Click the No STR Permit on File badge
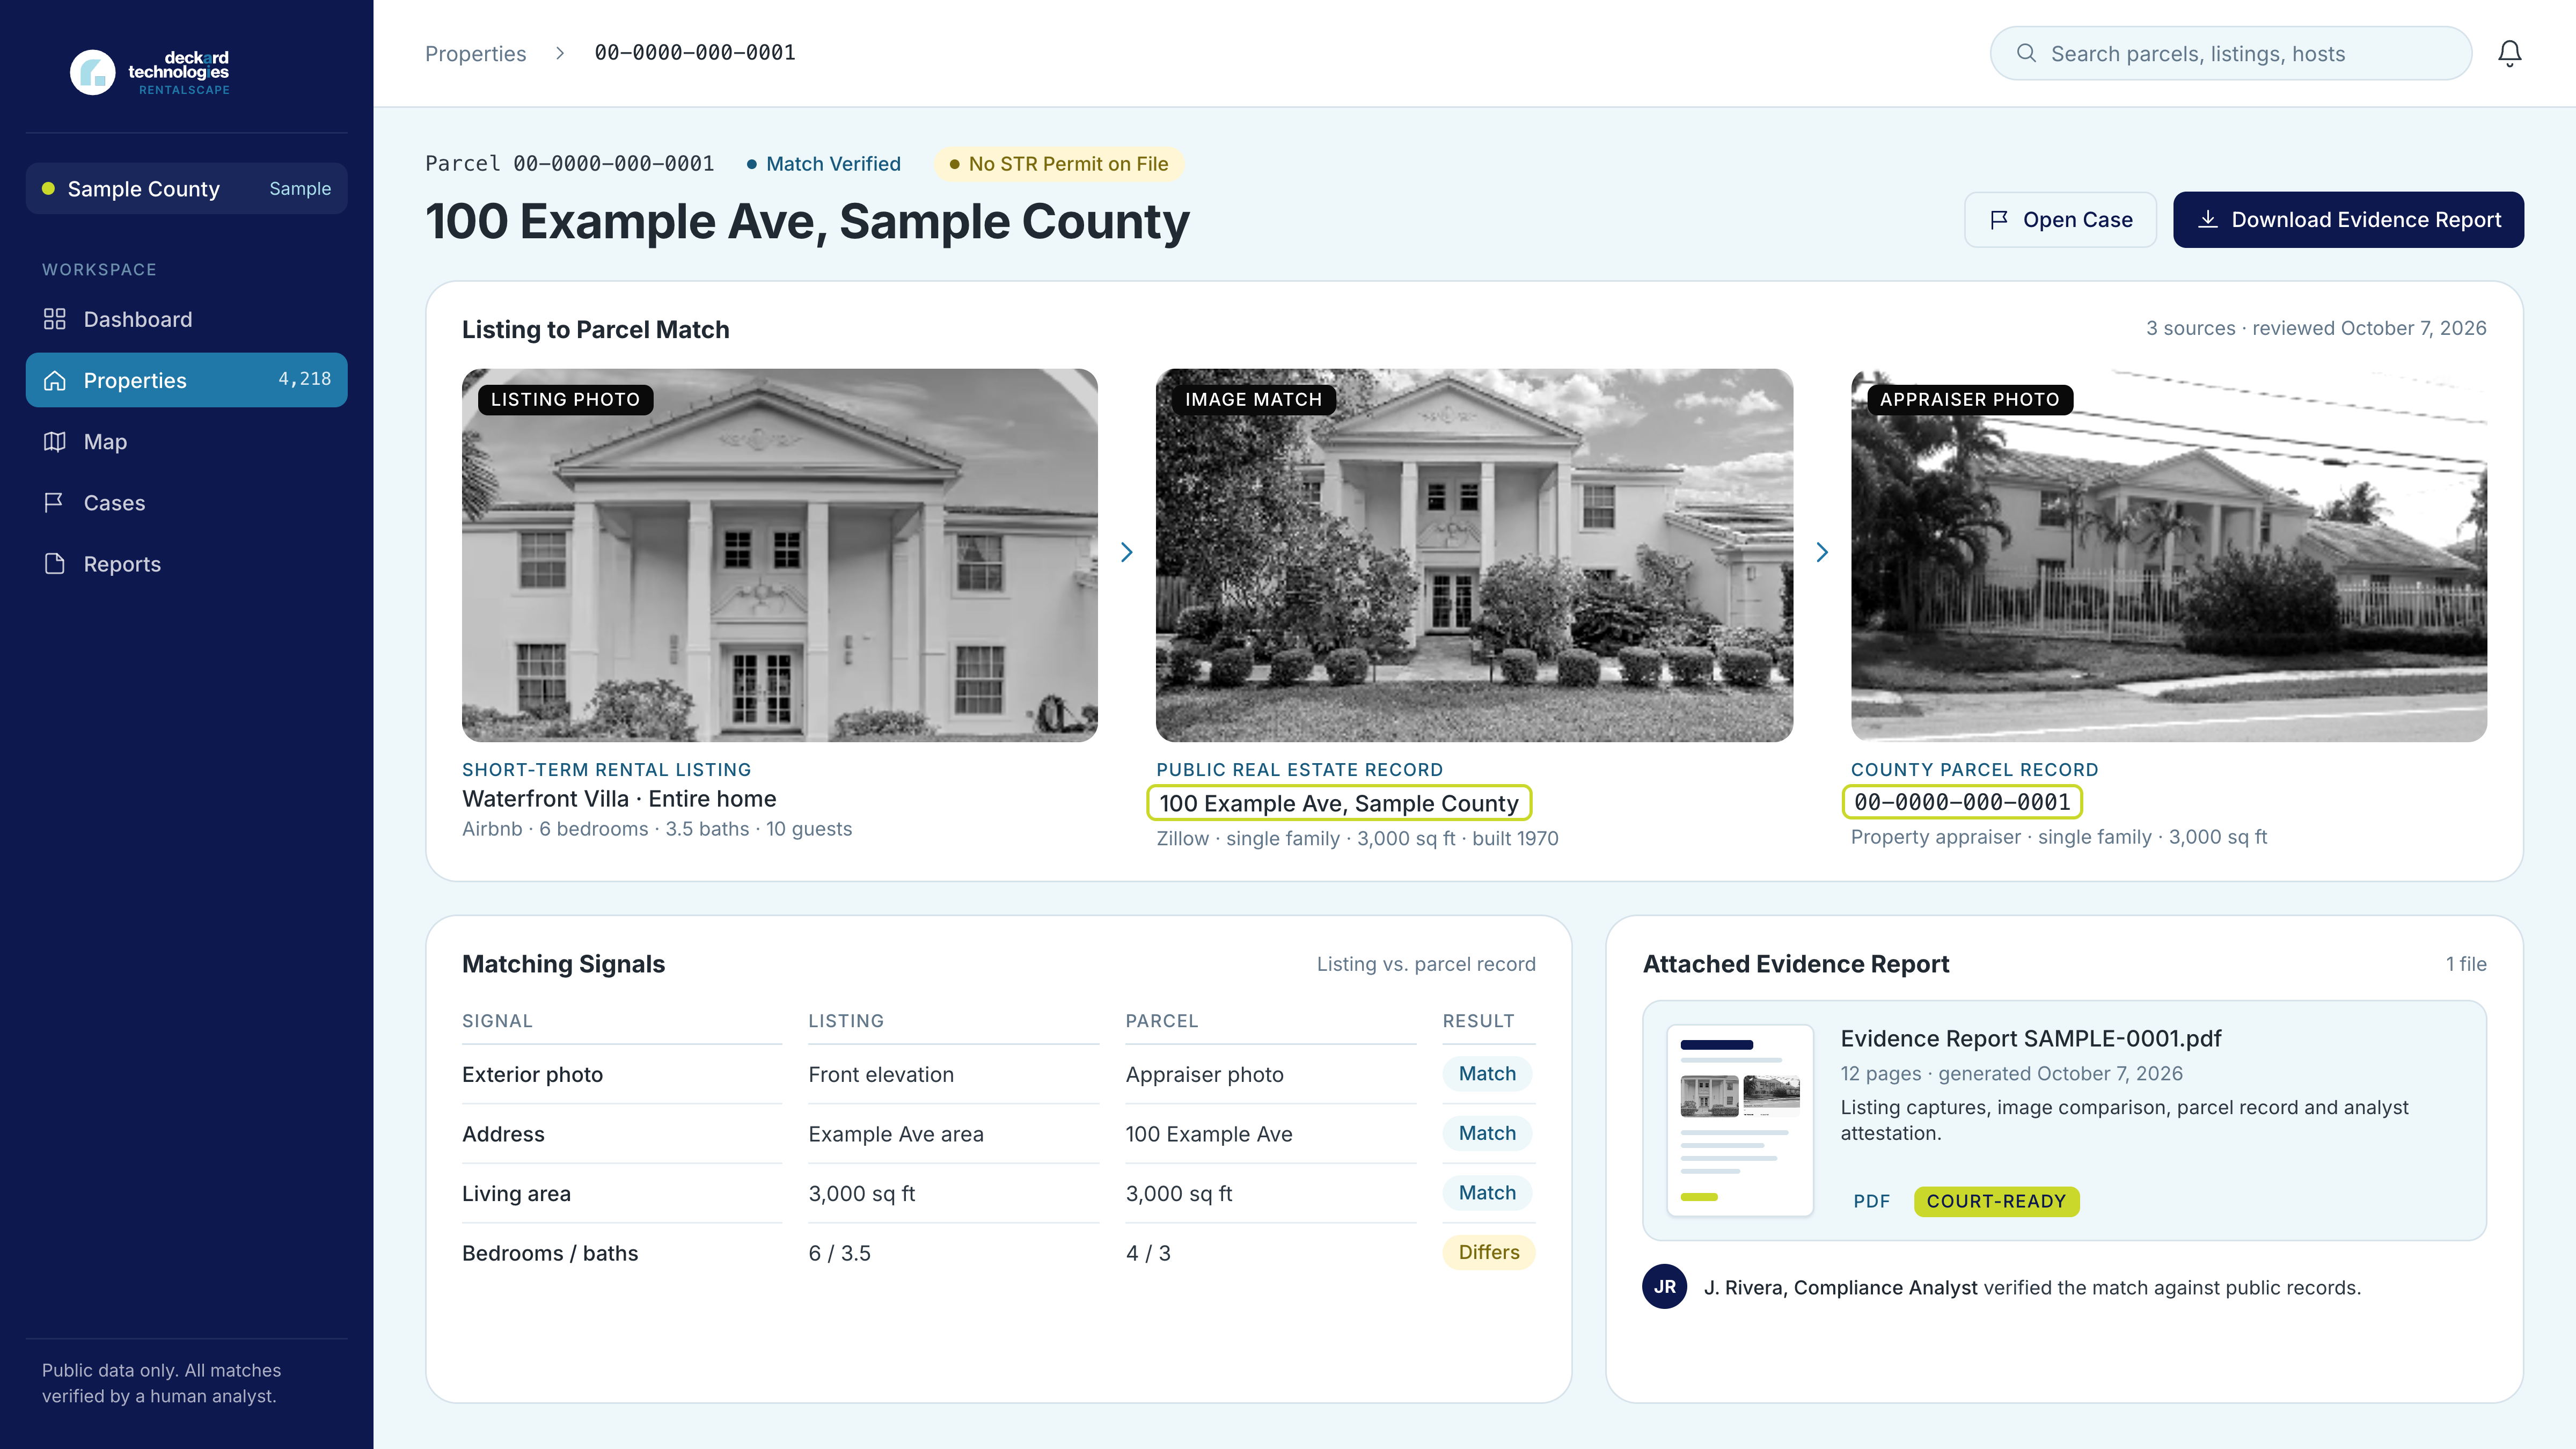Screen dimensions: 2576x1449 [1059, 164]
